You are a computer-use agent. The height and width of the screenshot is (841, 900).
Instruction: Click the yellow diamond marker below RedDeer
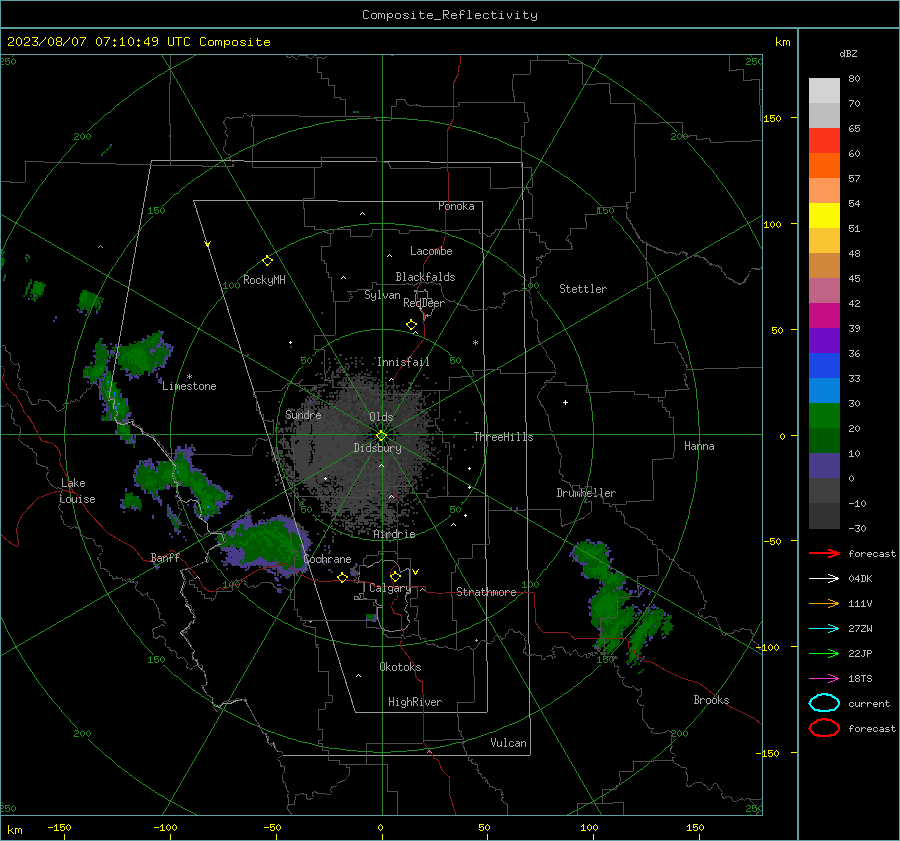(x=412, y=325)
